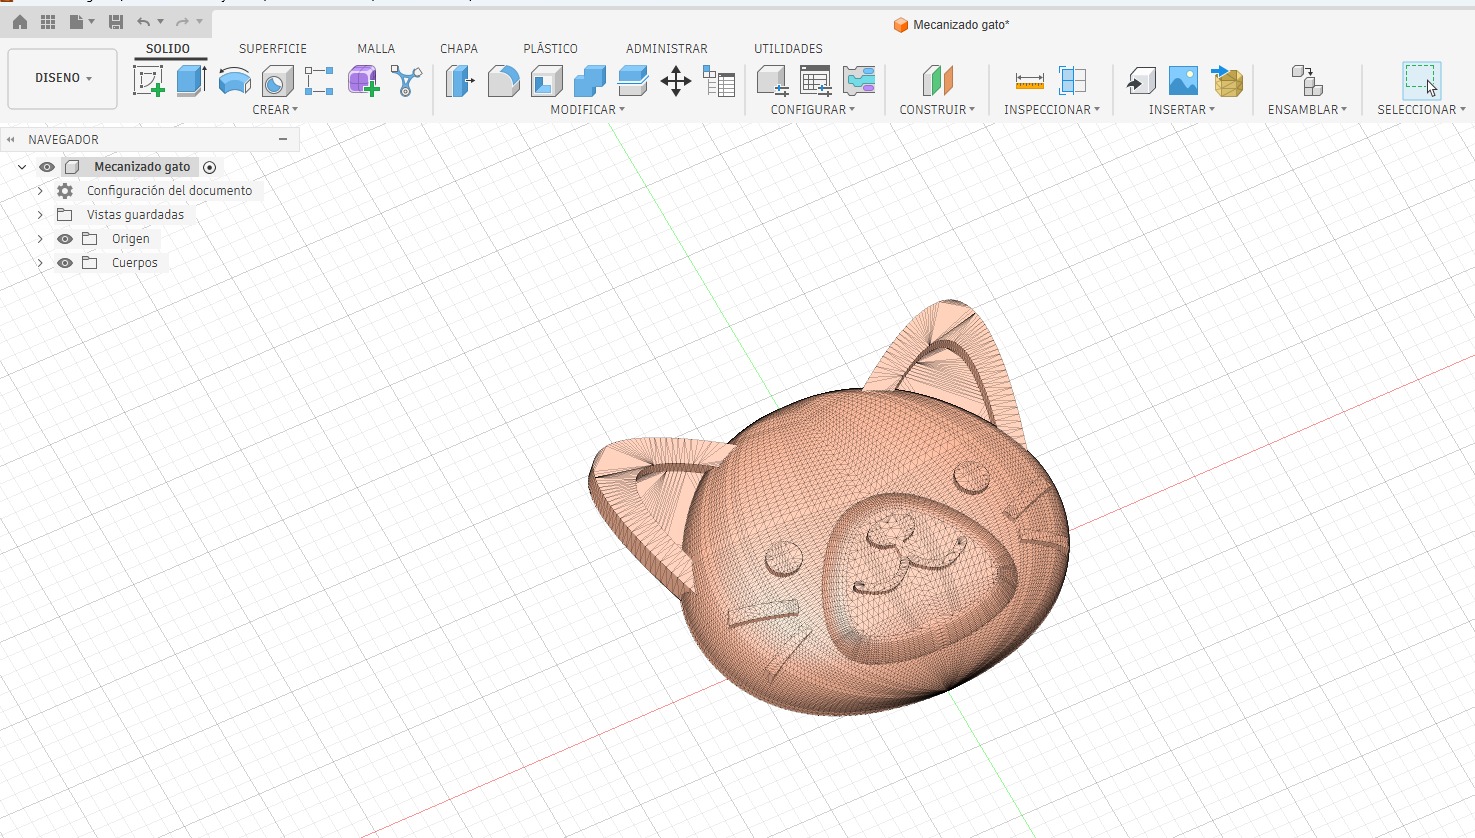Select the Interference inspect tool
The image size is (1475, 838).
[1072, 81]
